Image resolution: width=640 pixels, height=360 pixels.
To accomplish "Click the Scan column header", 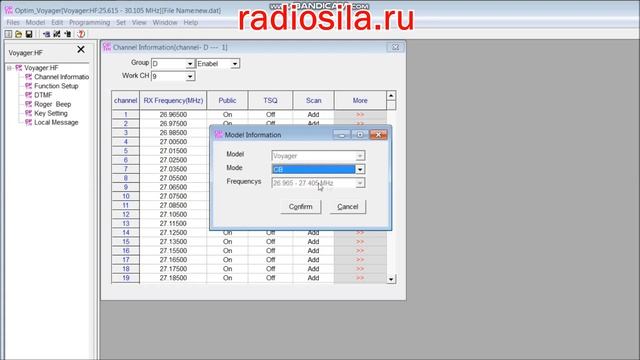I will click(313, 100).
